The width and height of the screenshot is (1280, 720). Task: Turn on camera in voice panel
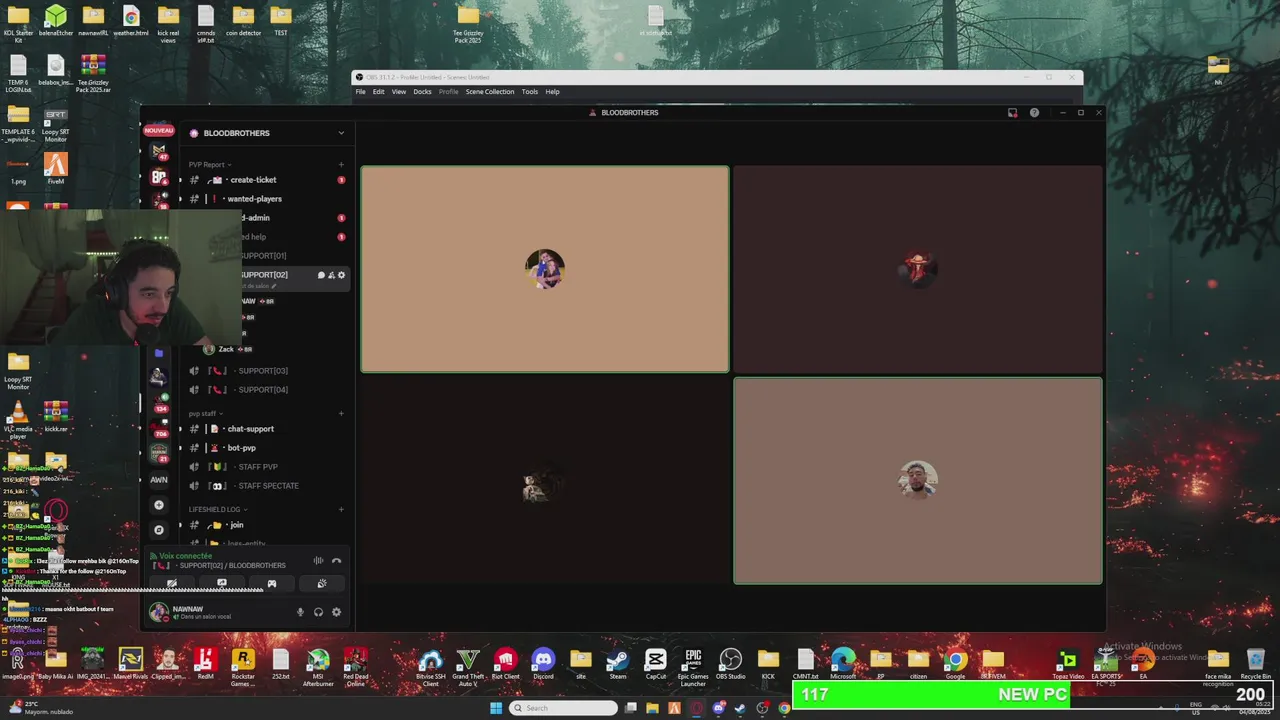pos(172,583)
